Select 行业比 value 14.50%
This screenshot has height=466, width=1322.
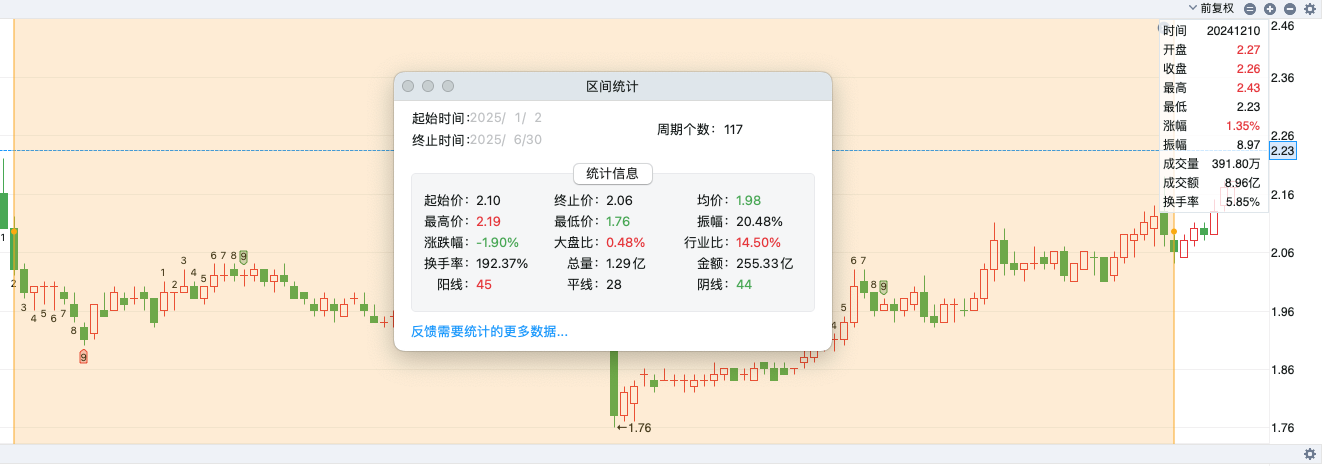(757, 242)
